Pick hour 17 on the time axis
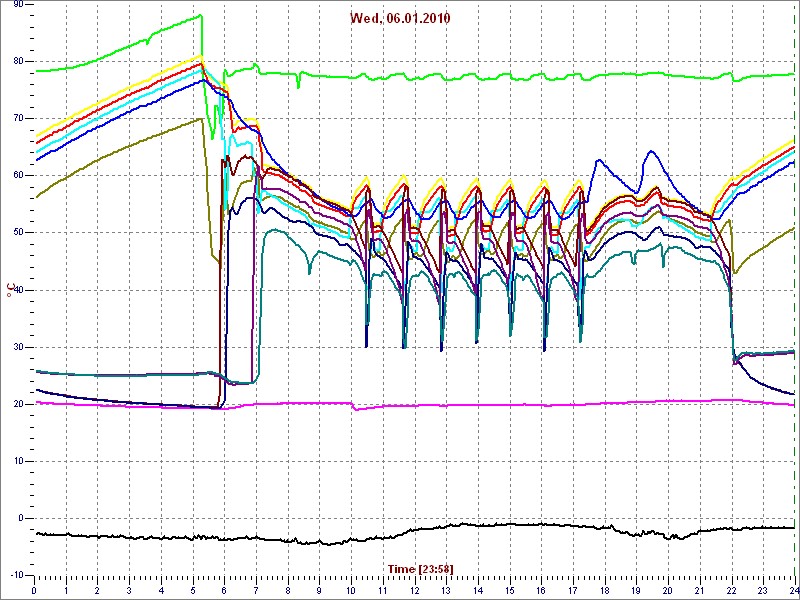The image size is (800, 600). [573, 589]
